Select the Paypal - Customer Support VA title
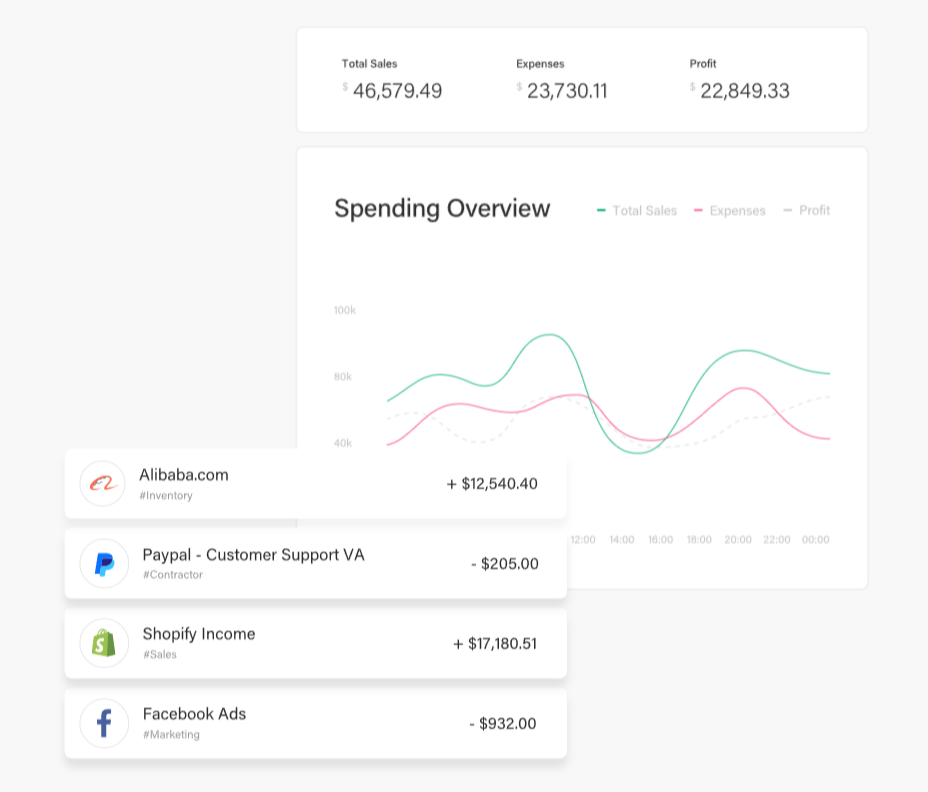Viewport: 928px width, 792px height. pos(253,555)
